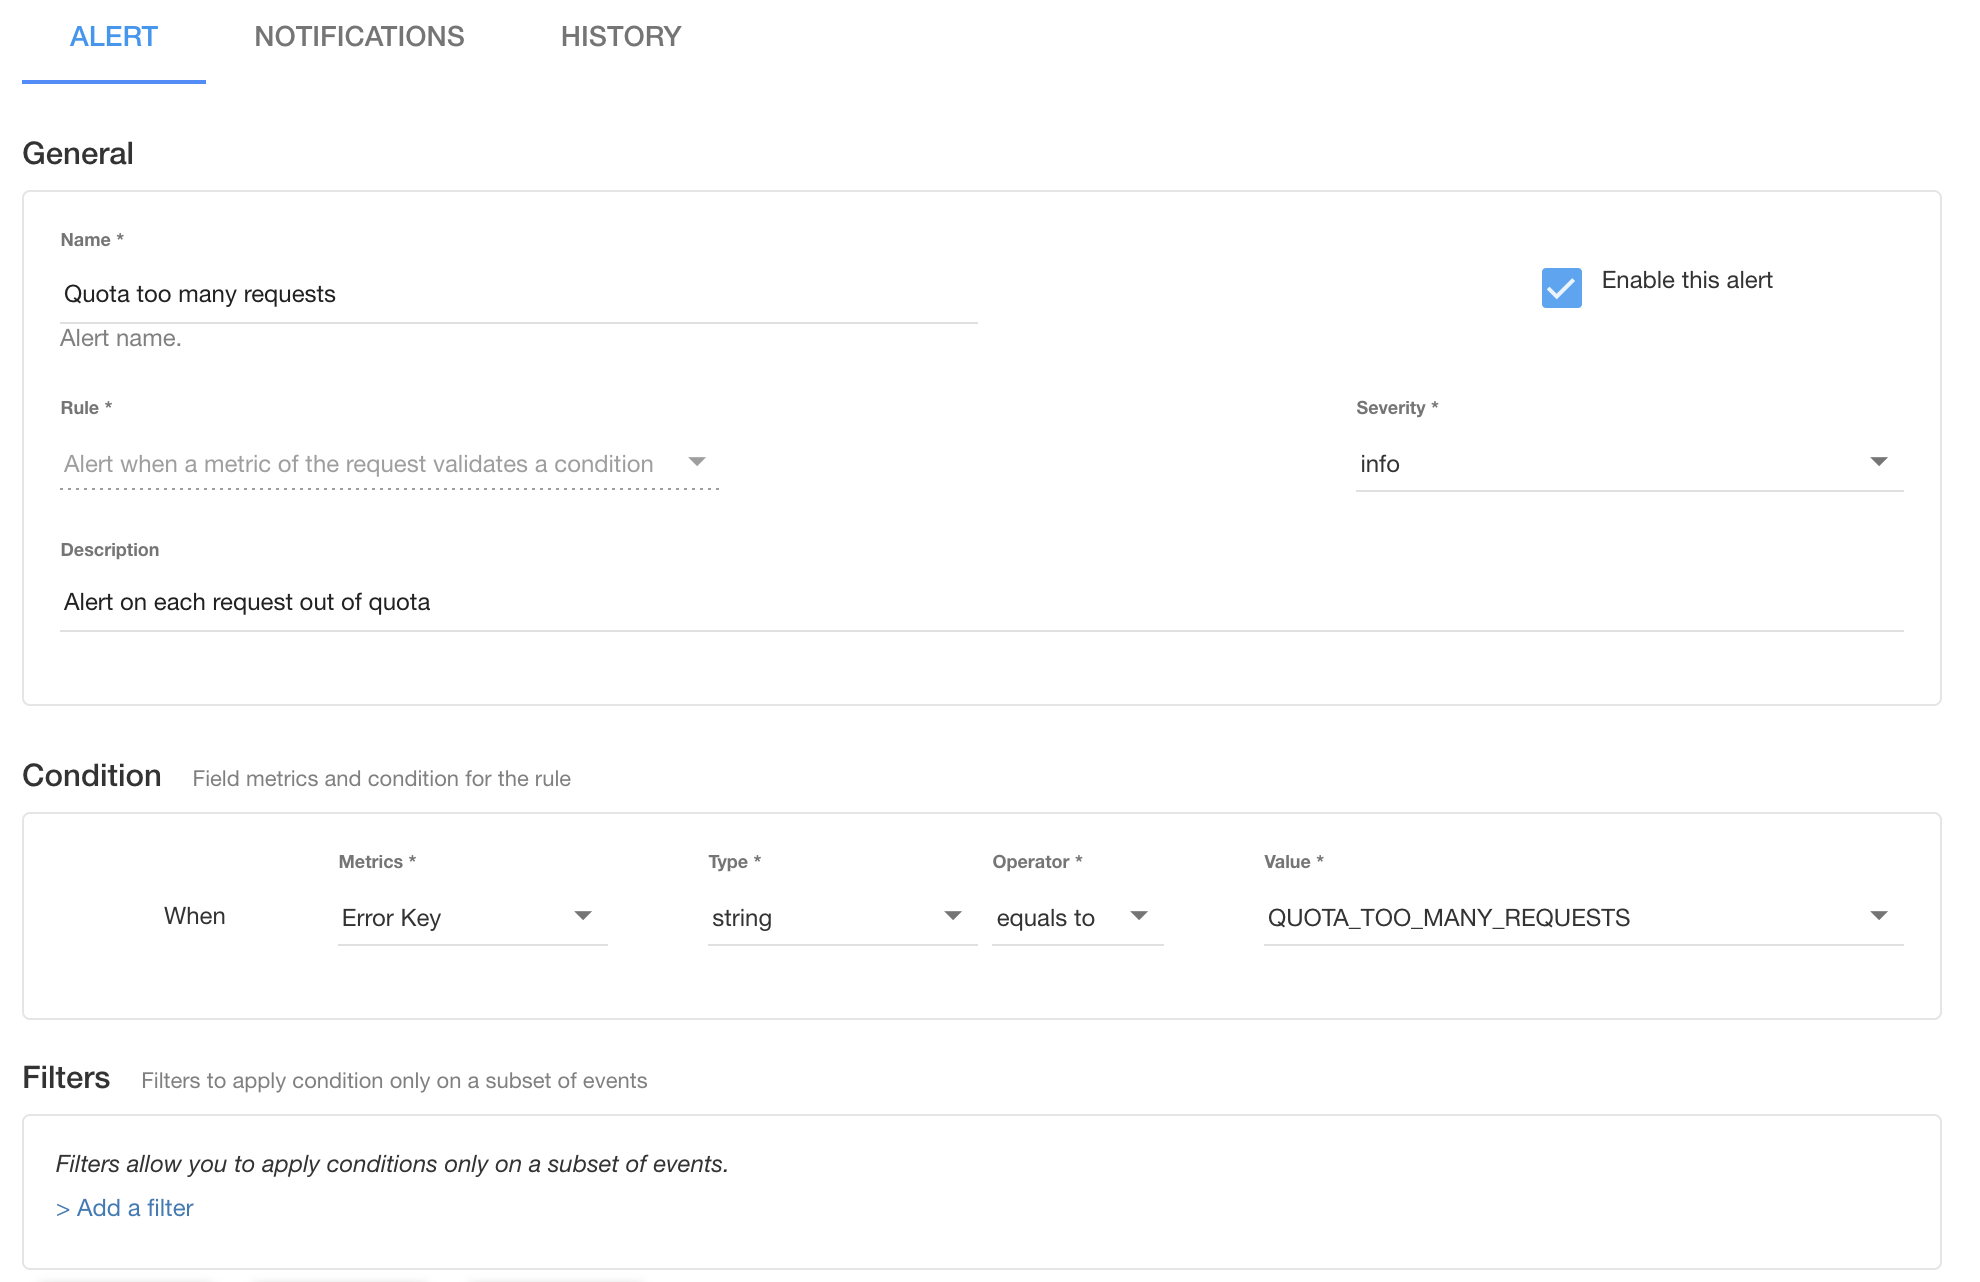Click the Add a filter link
This screenshot has height=1282, width=1980.
coord(125,1208)
